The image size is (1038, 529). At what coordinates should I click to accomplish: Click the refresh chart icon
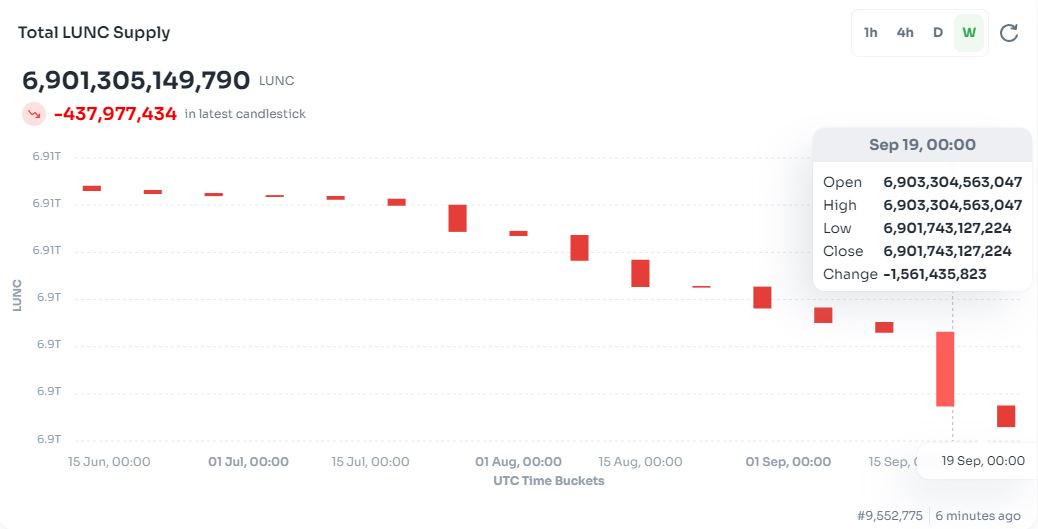coord(1009,33)
